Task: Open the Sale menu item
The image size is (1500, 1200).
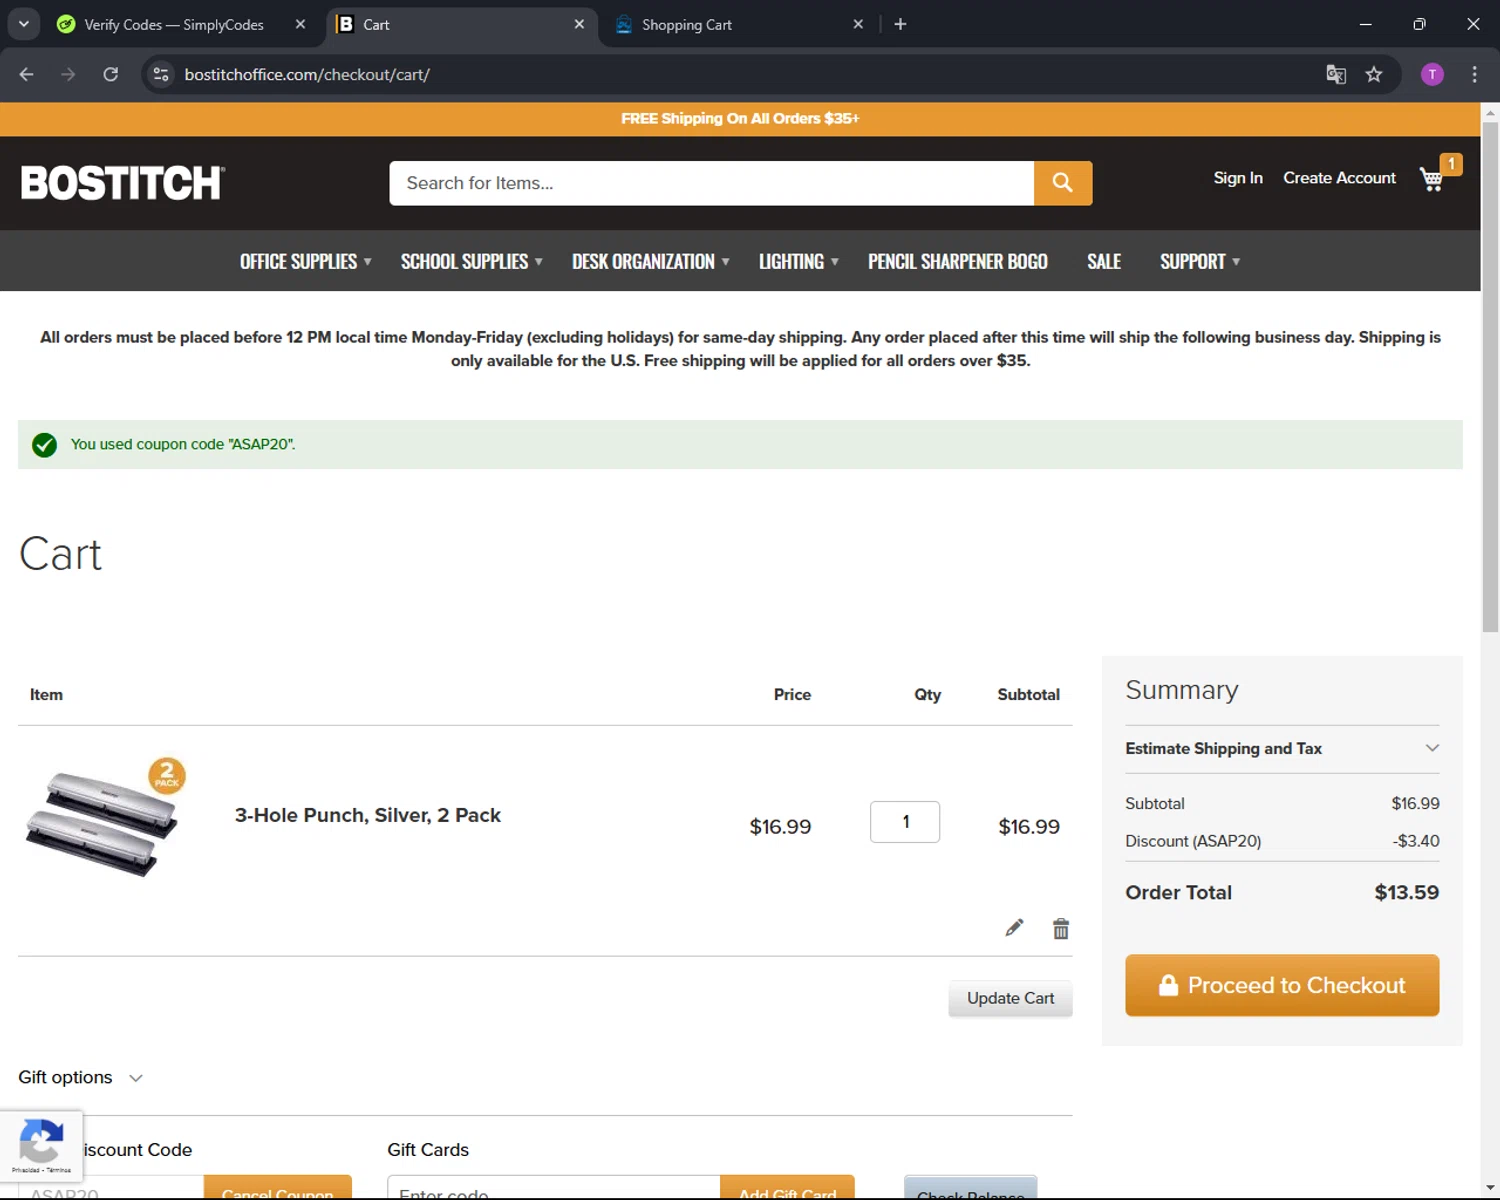Action: 1104,261
